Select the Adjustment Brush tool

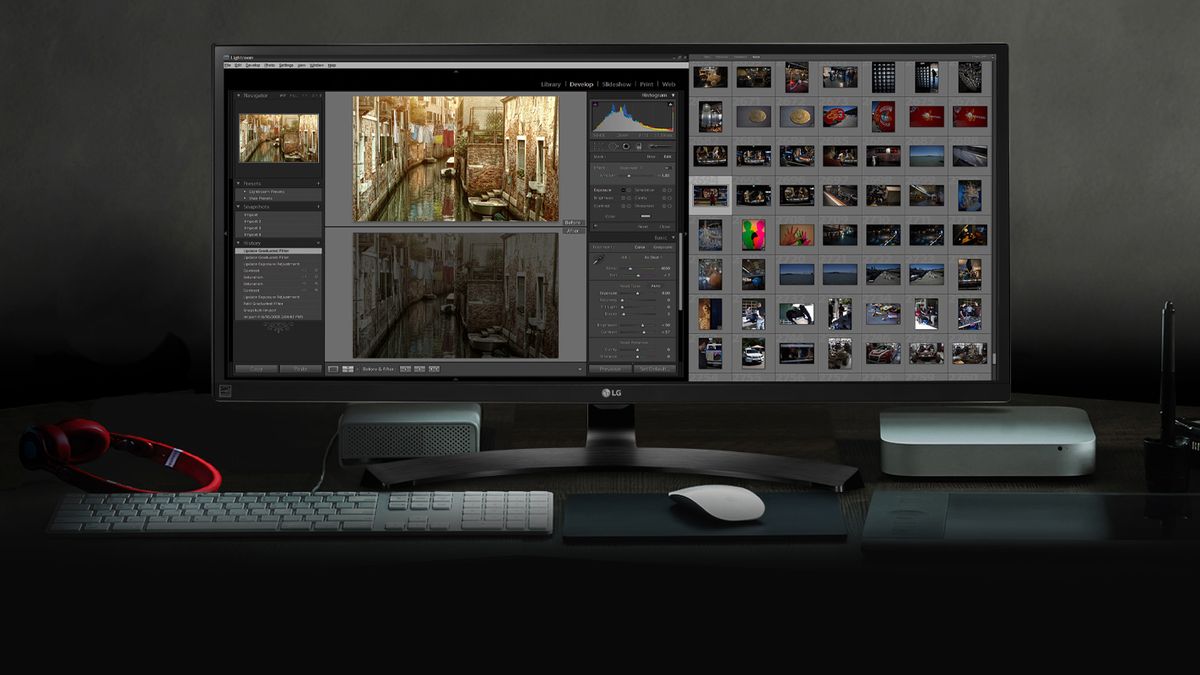point(652,146)
